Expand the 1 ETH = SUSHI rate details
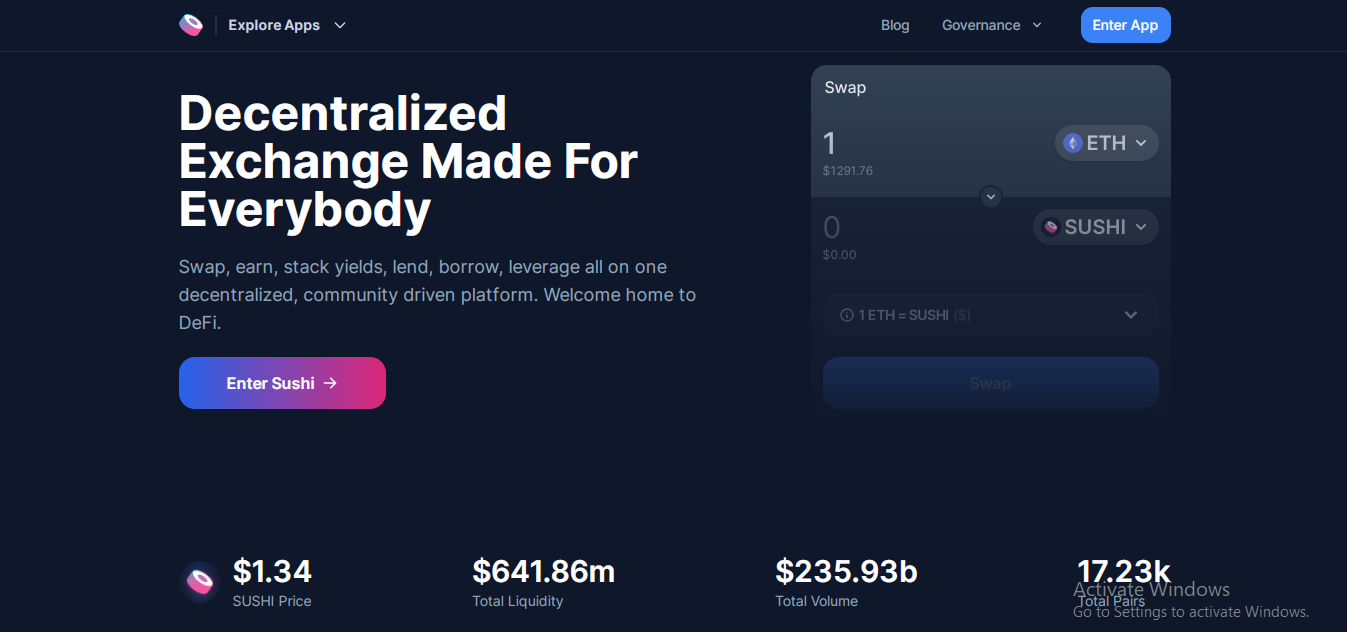This screenshot has height=632, width=1347. coord(990,315)
